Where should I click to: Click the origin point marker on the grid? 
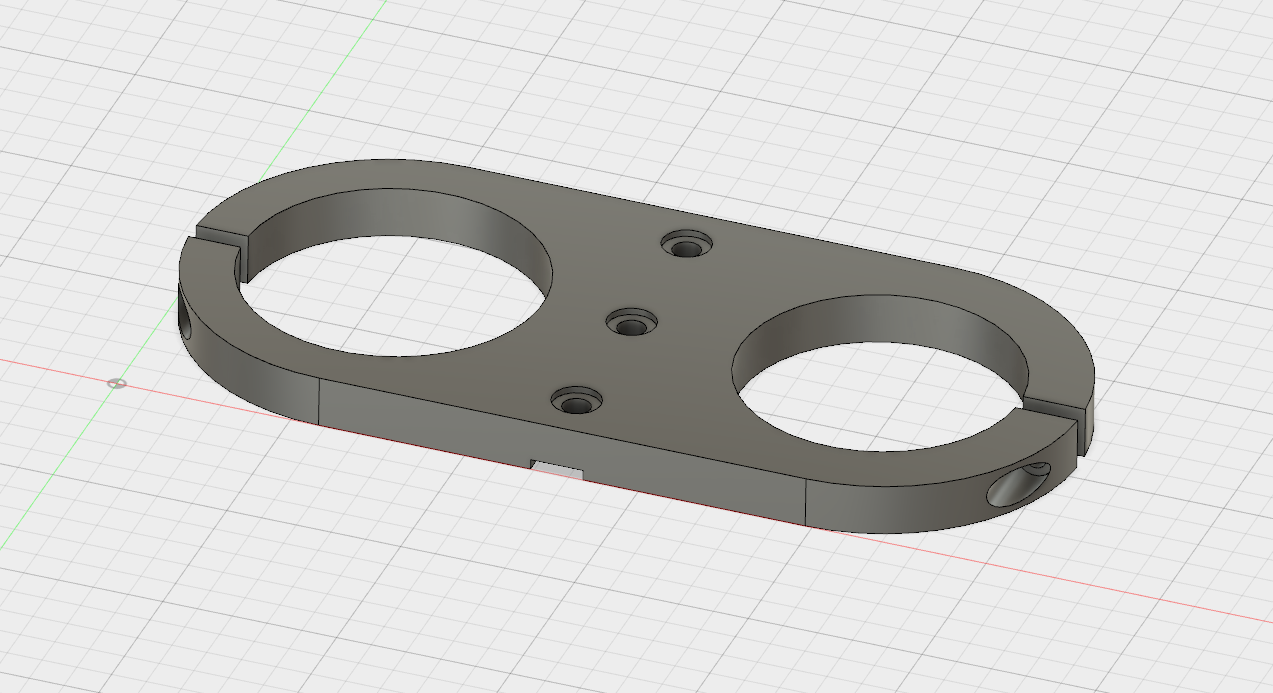pos(117,383)
